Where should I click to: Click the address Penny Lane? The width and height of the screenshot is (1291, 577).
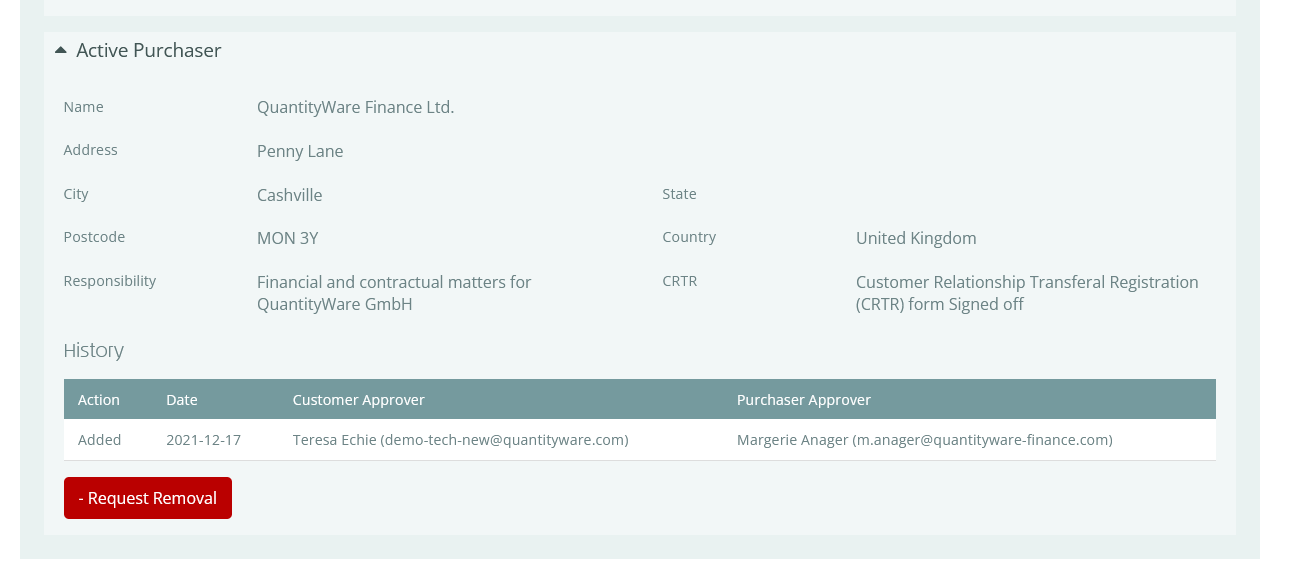point(300,150)
